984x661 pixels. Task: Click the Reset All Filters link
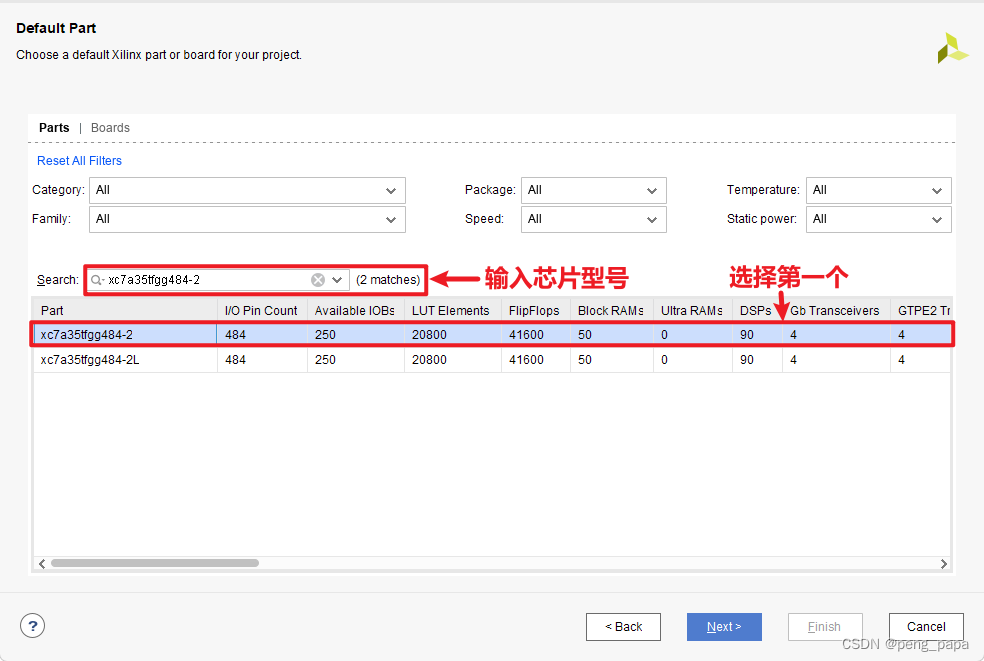(79, 161)
